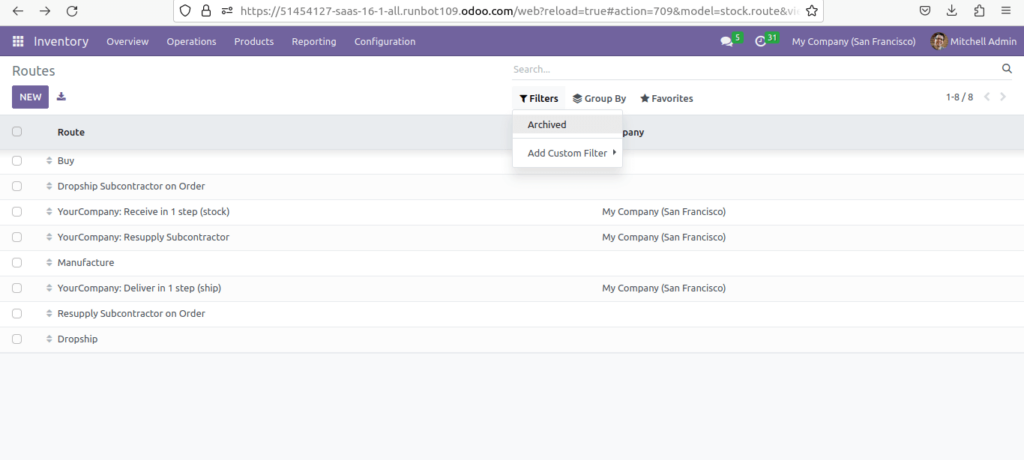
Task: Open the Products menu
Action: [x=254, y=41]
